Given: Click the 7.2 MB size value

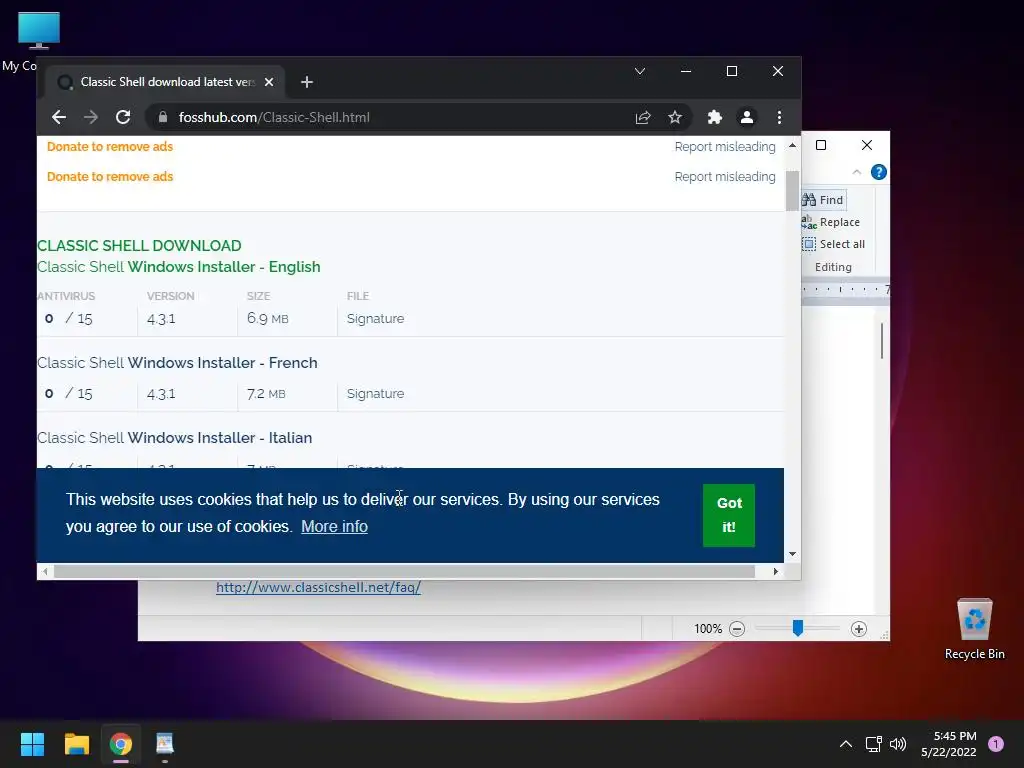Looking at the screenshot, I should pyautogui.click(x=266, y=394).
